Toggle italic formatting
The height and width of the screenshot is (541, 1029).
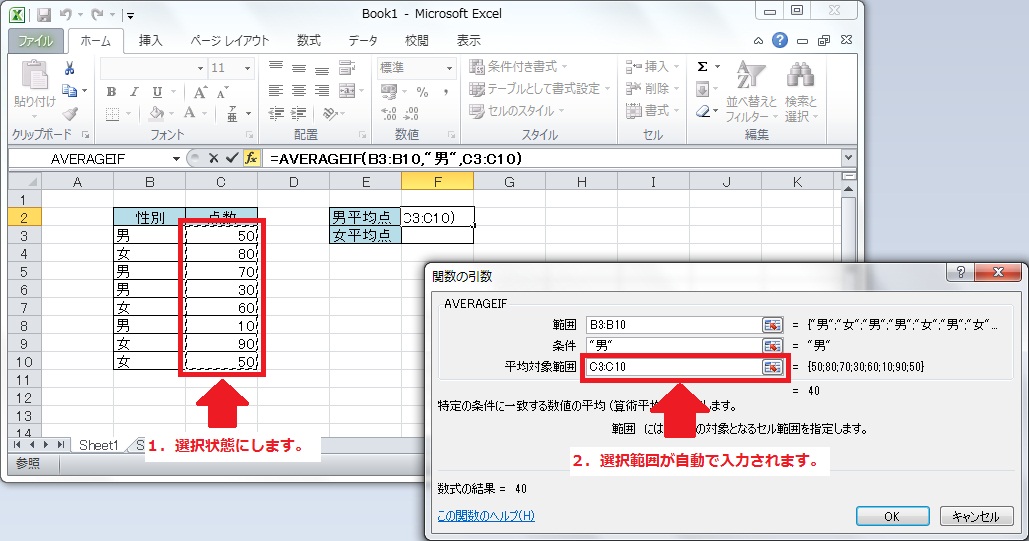click(134, 92)
